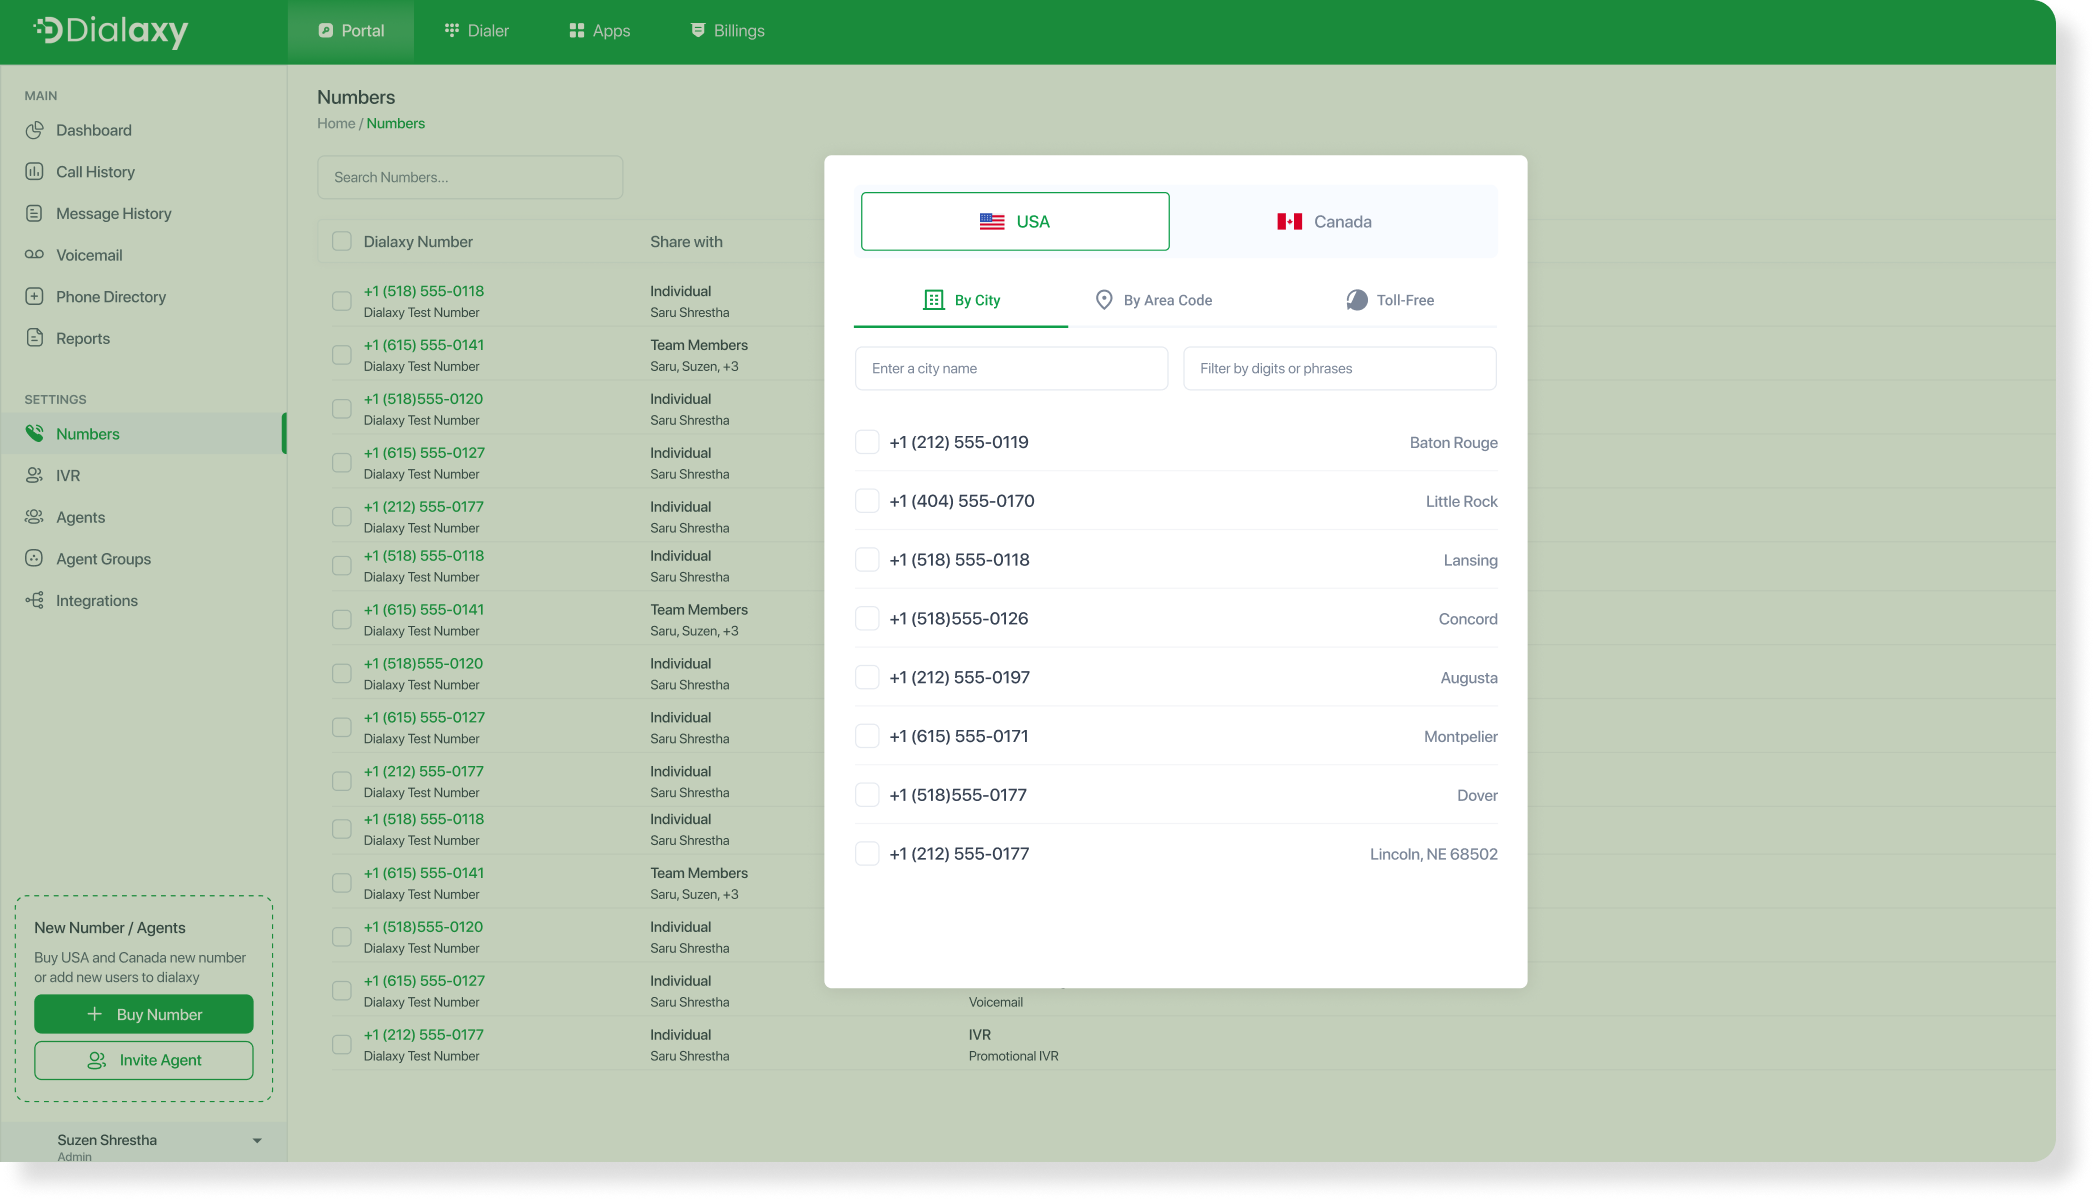The image size is (2096, 1202).
Task: Select the Lansing number +1 (518) 555-0118
Action: pos(866,559)
